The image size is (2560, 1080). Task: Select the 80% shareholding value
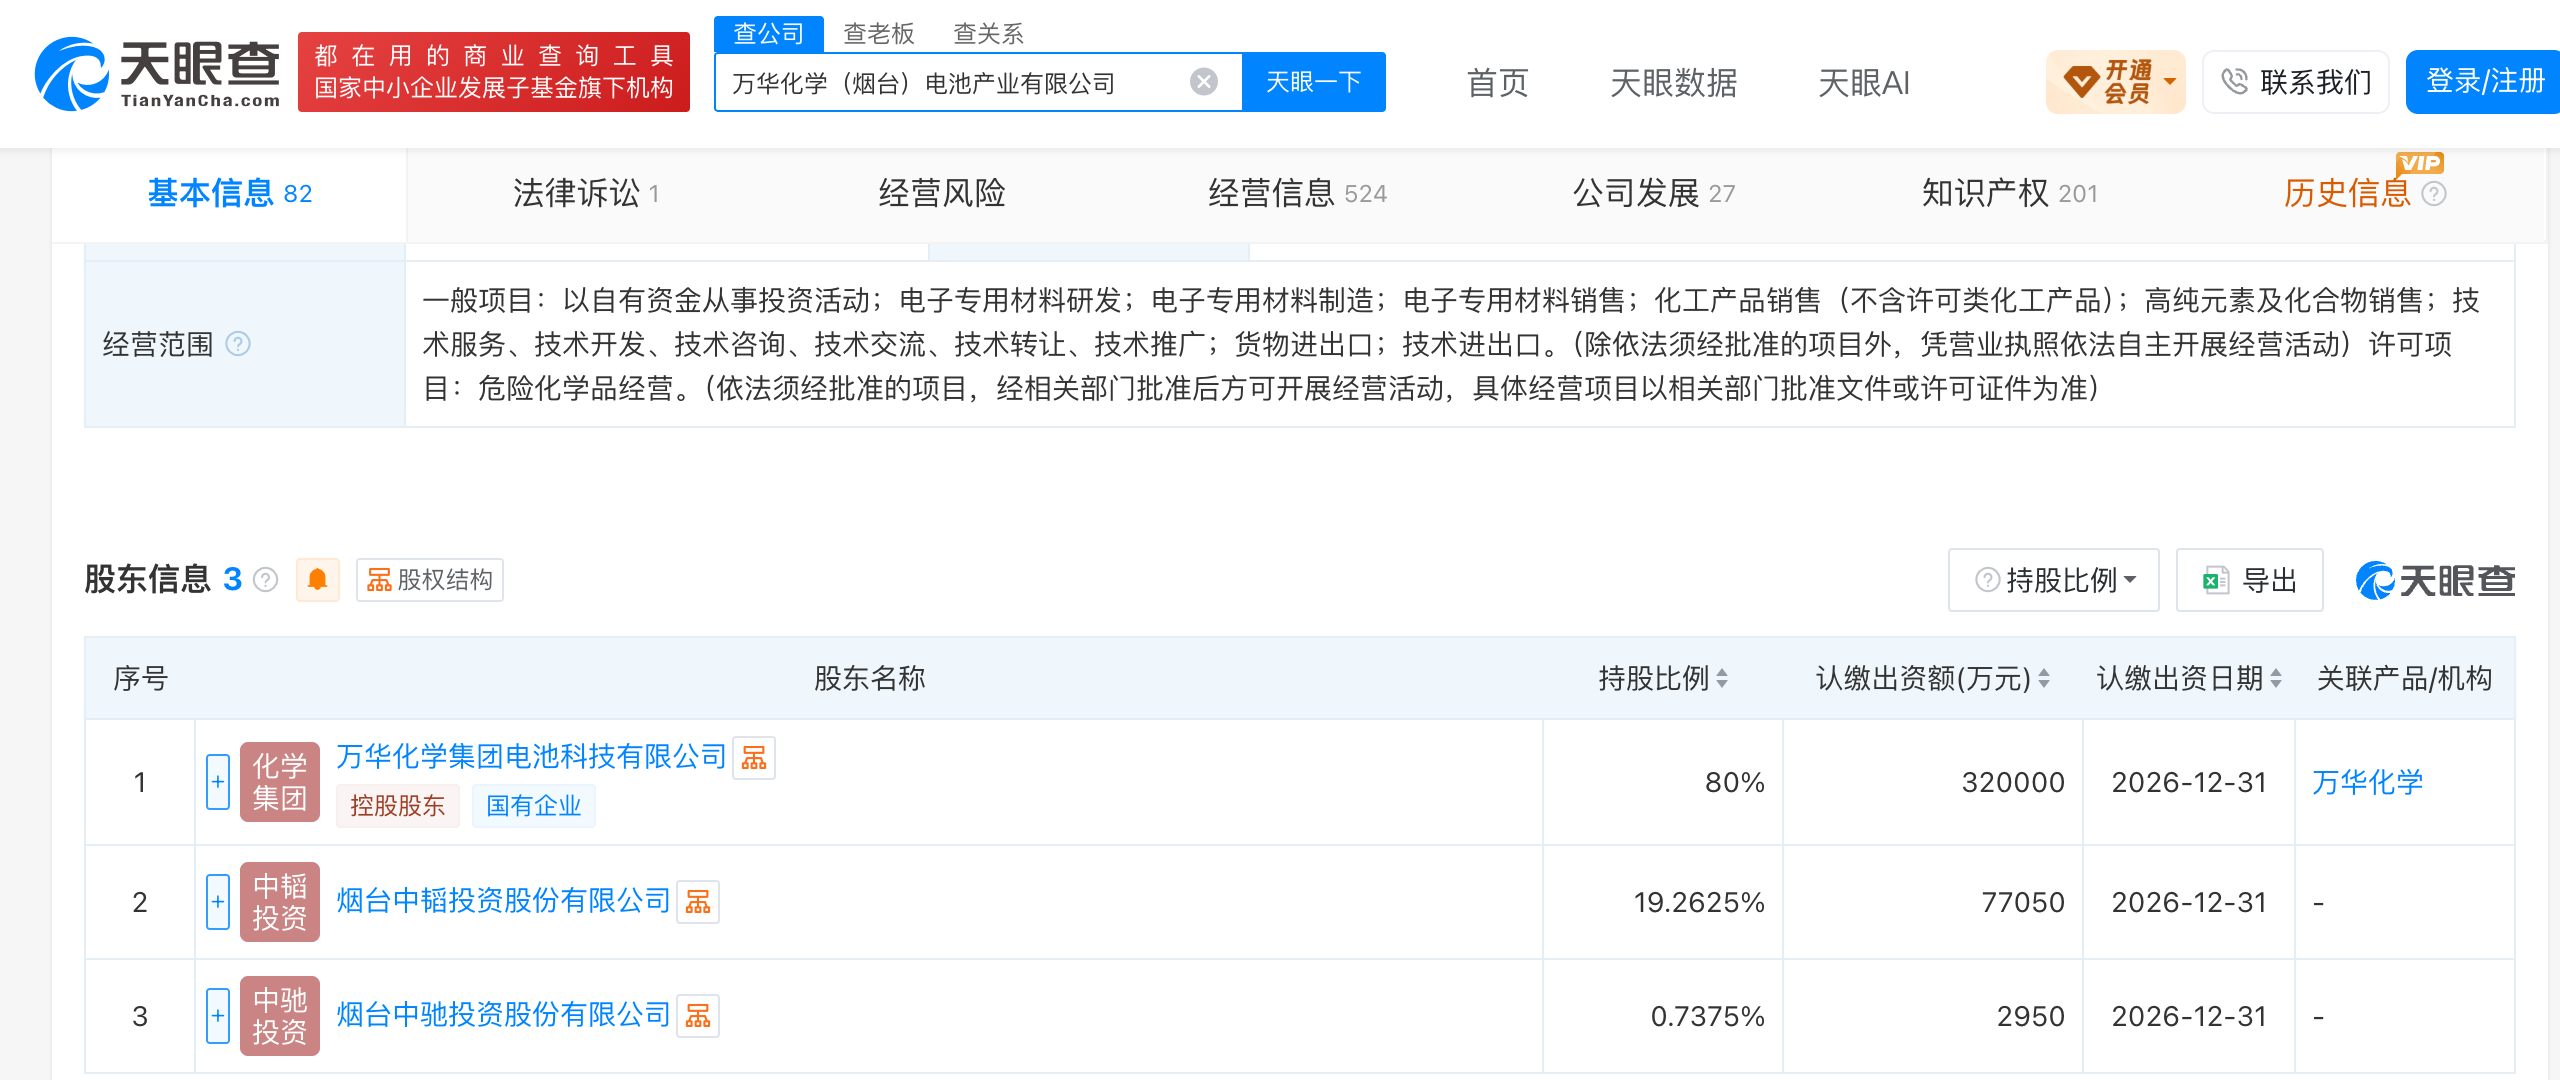pyautogui.click(x=1735, y=782)
